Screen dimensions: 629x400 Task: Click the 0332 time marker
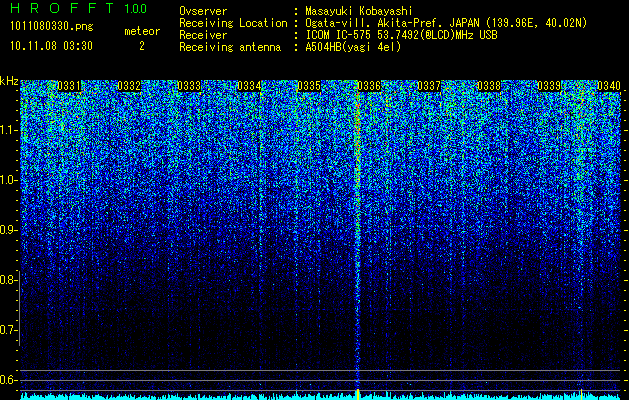[129, 86]
